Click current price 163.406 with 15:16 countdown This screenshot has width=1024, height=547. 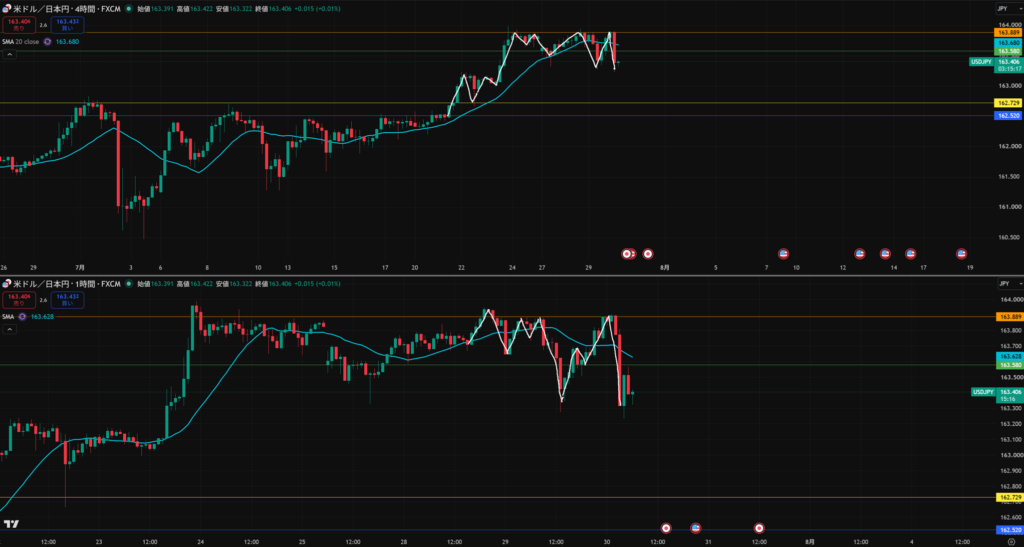1010,395
